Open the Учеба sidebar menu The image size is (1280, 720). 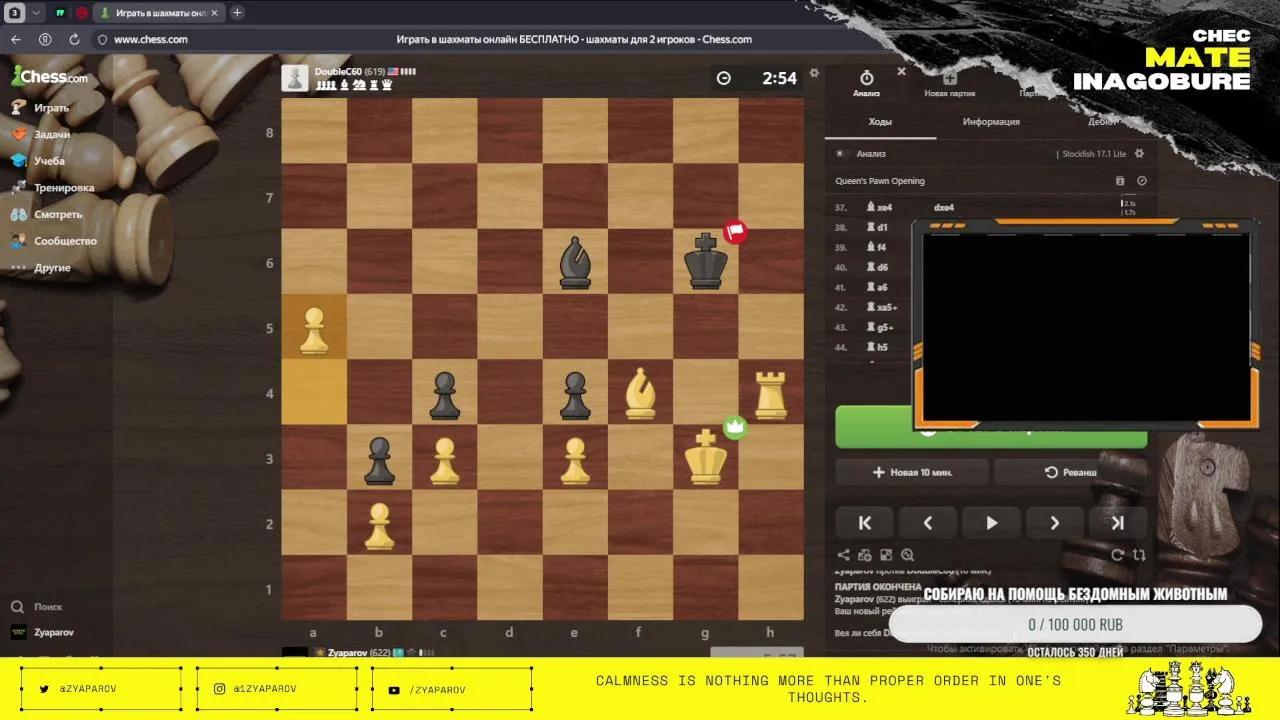click(38, 161)
